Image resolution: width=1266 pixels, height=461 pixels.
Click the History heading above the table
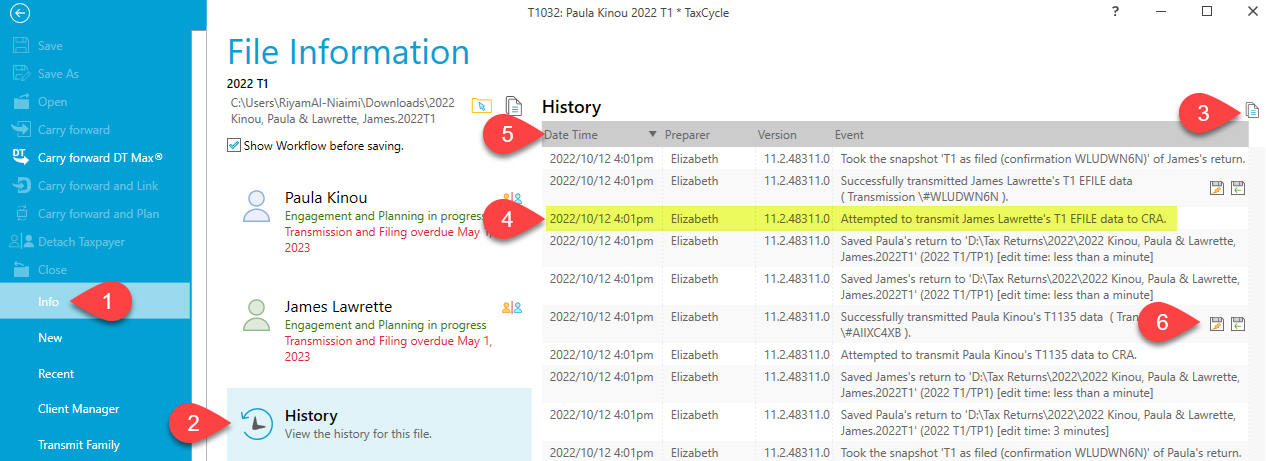pos(571,106)
